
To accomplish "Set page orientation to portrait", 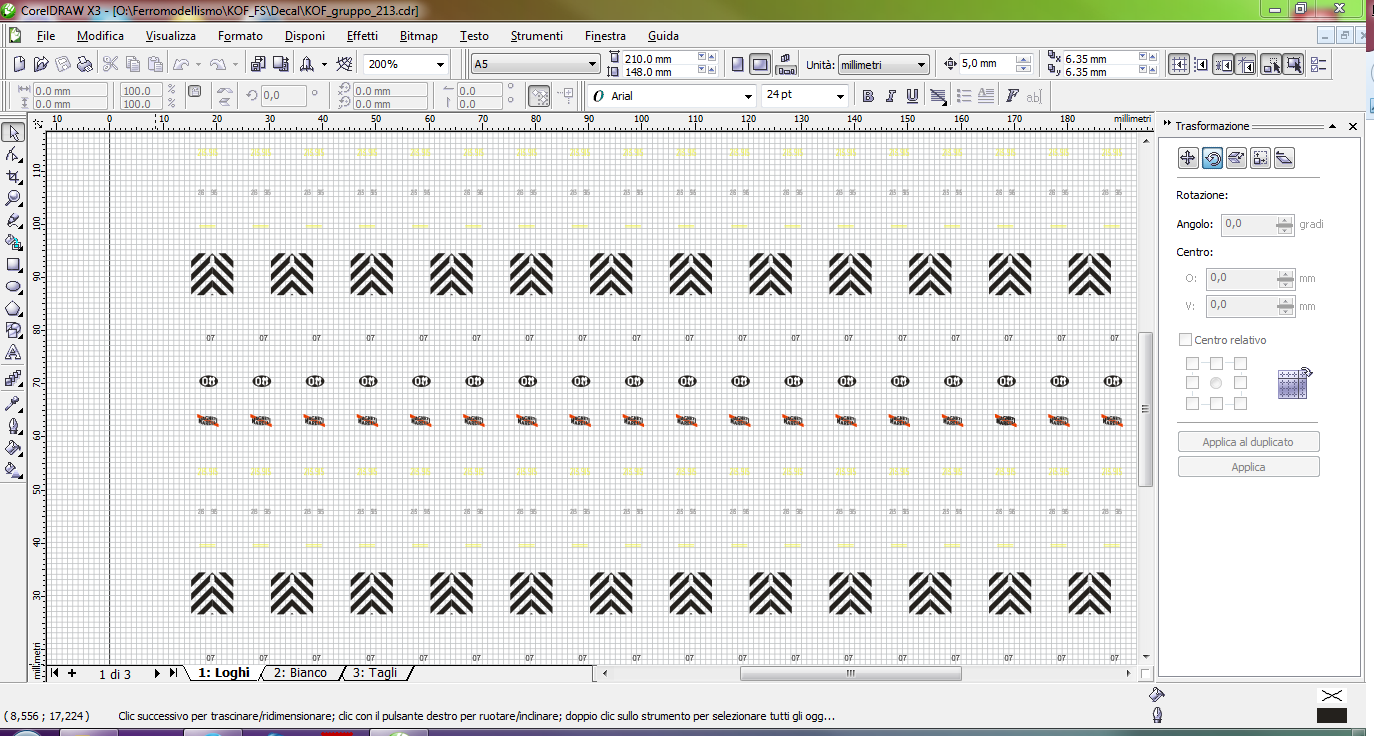I will [x=737, y=64].
